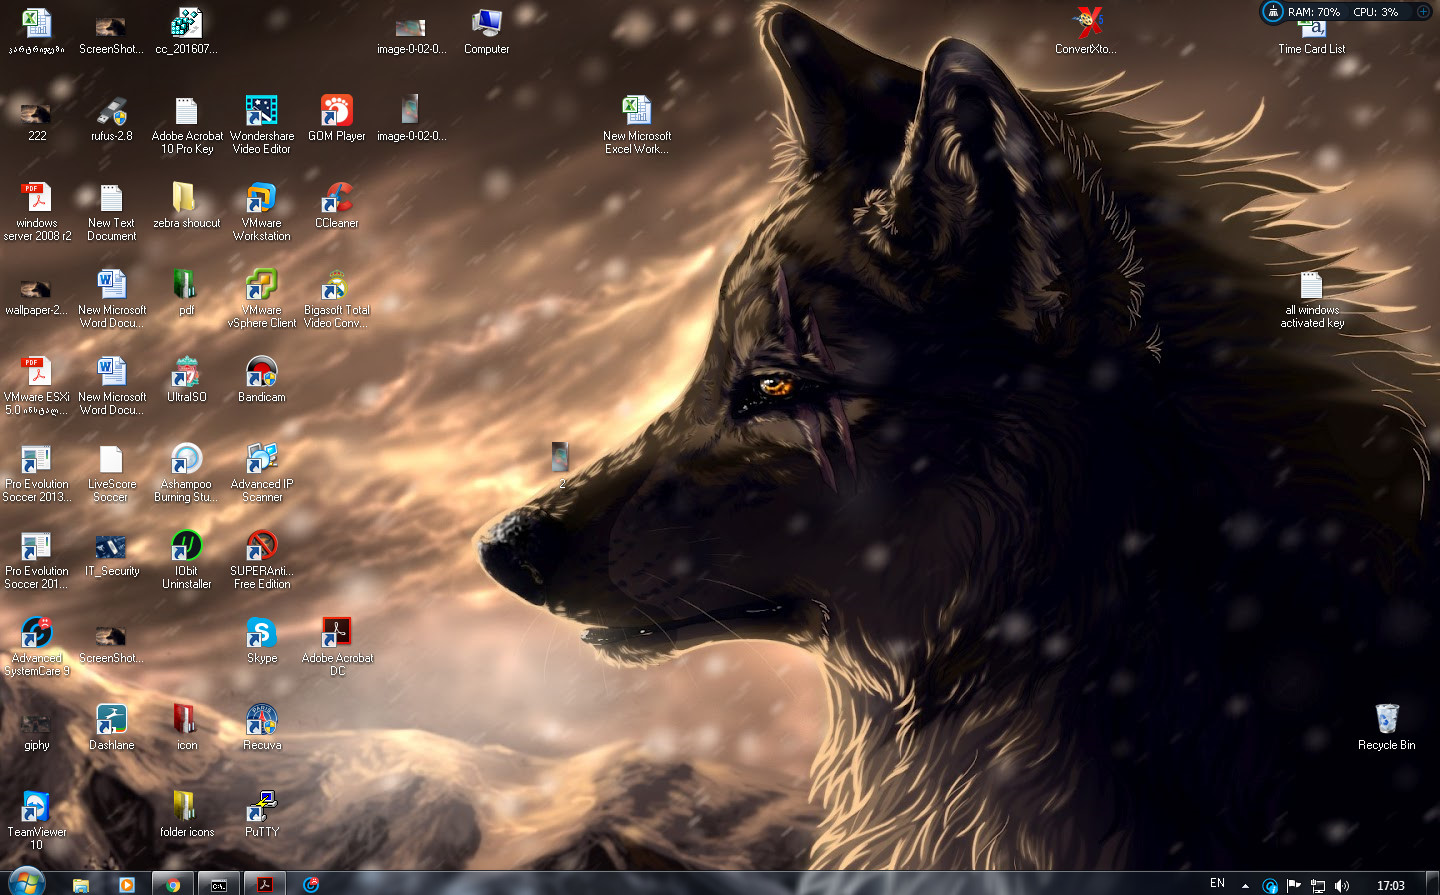Image resolution: width=1440 pixels, height=895 pixels.
Task: Click the taskbar clock showing 17:03
Action: pyautogui.click(x=1390, y=885)
